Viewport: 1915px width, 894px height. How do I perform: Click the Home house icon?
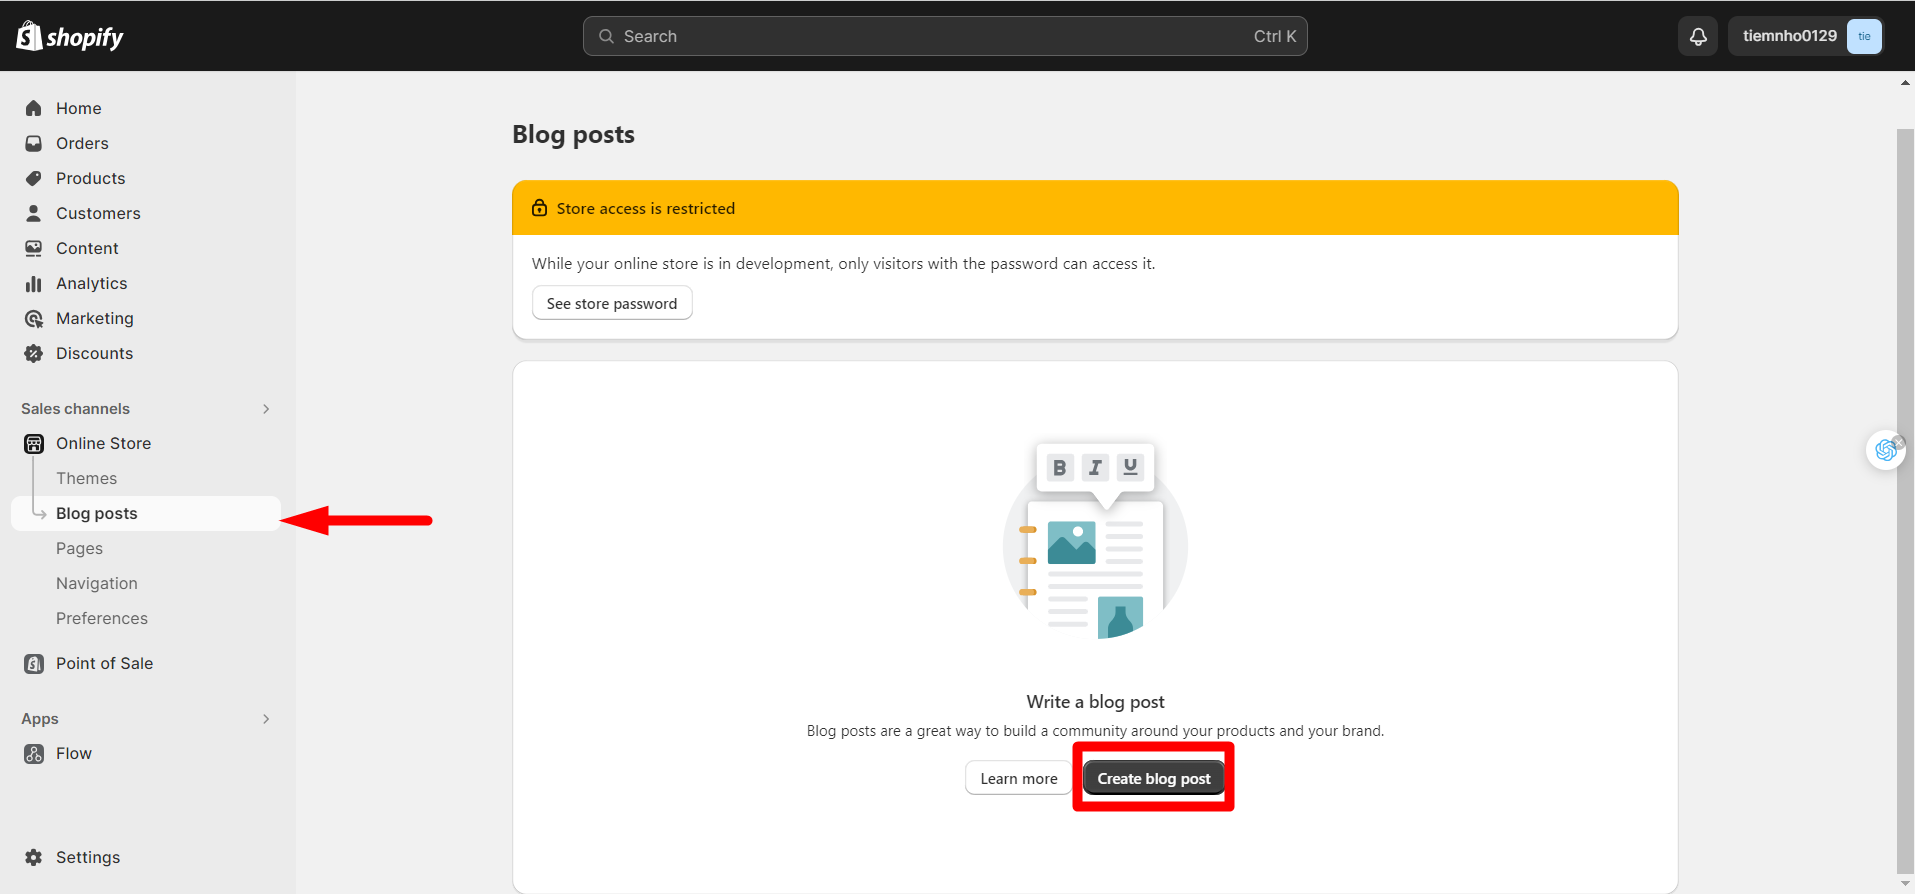tap(34, 108)
